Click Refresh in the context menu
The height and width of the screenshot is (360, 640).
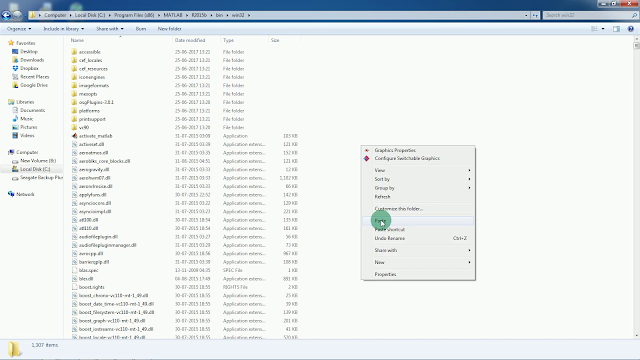[418, 197]
